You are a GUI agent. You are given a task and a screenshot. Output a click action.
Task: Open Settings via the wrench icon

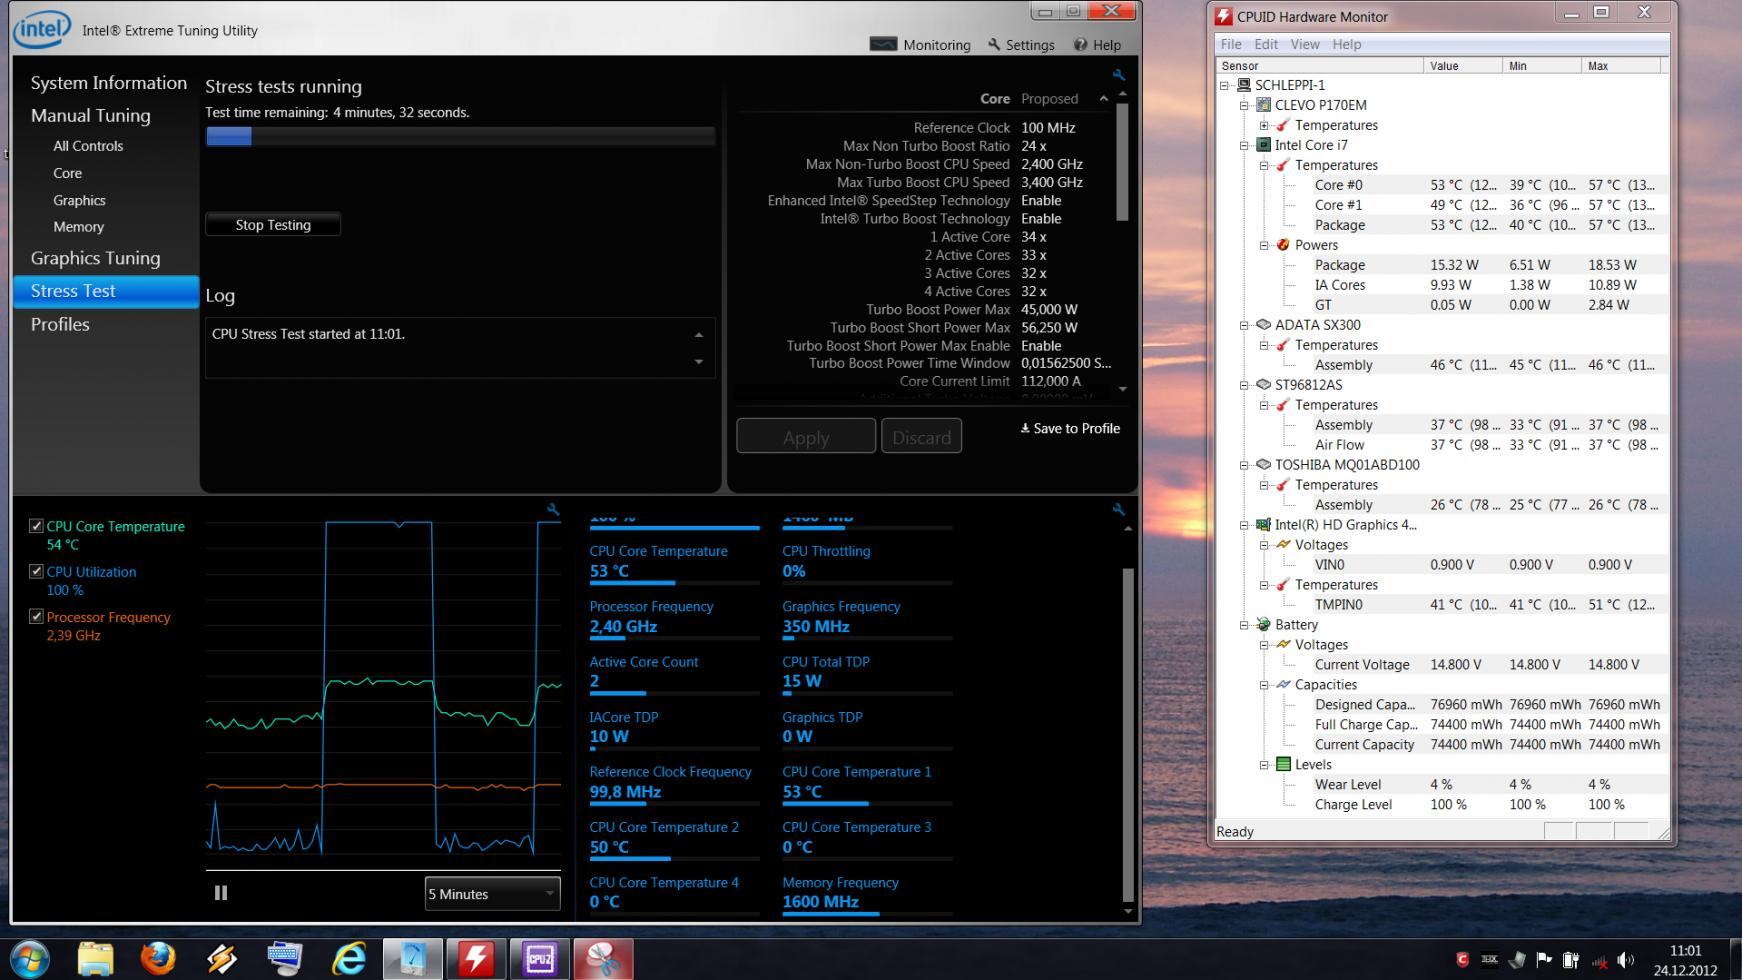[994, 44]
